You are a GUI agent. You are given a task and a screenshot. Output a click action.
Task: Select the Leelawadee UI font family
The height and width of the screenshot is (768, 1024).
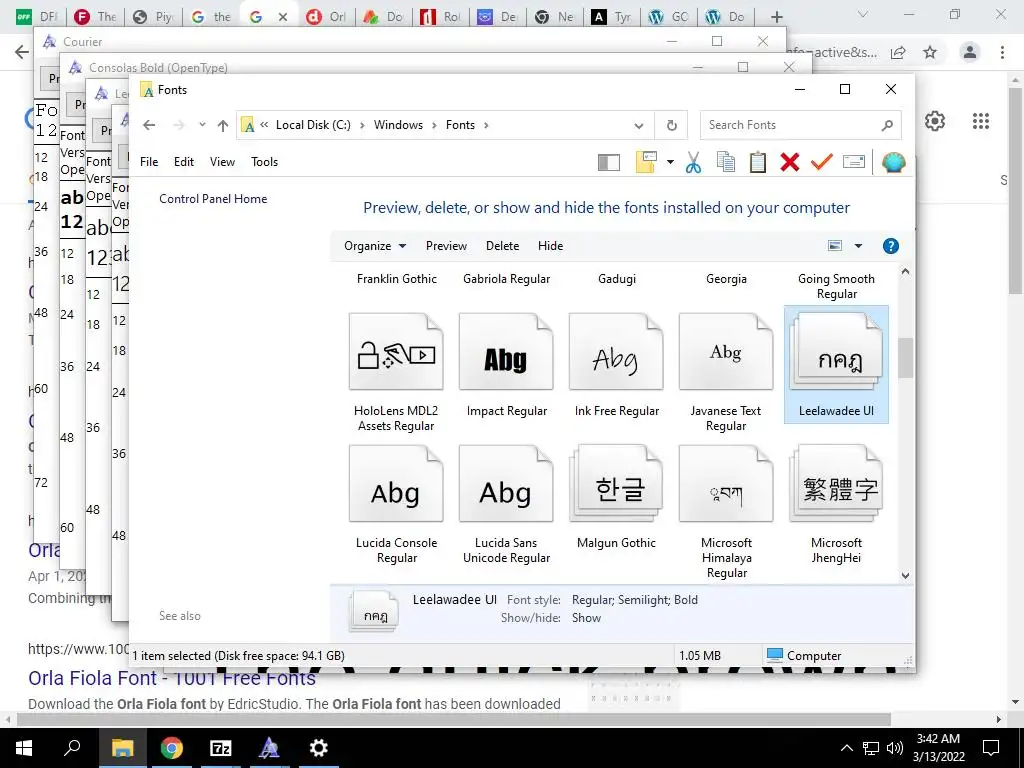click(x=837, y=365)
